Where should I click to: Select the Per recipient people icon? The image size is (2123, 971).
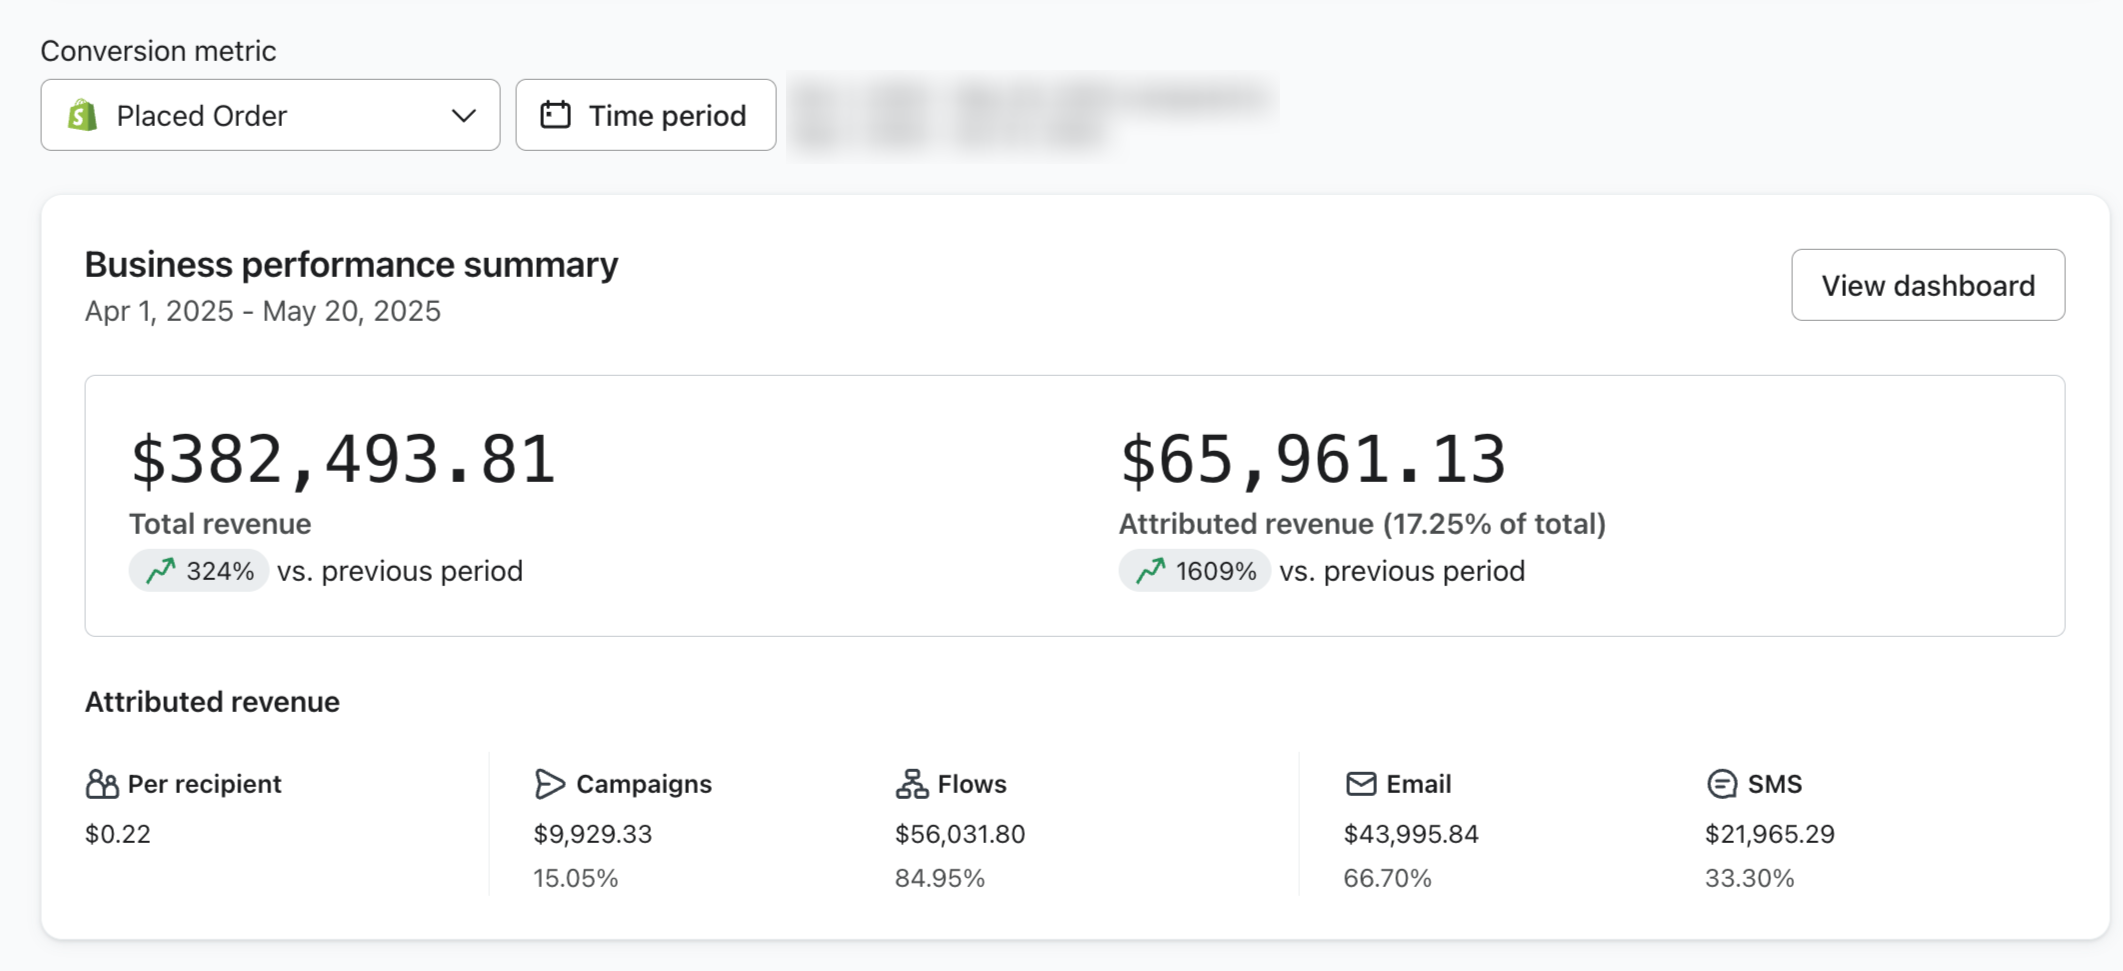(x=103, y=783)
